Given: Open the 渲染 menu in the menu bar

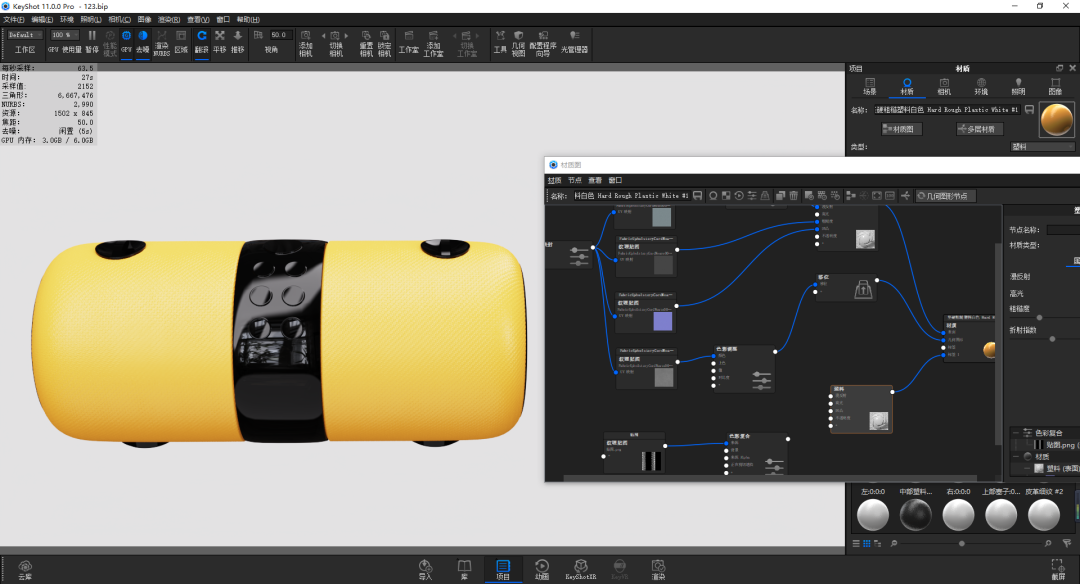Looking at the screenshot, I should [169, 19].
